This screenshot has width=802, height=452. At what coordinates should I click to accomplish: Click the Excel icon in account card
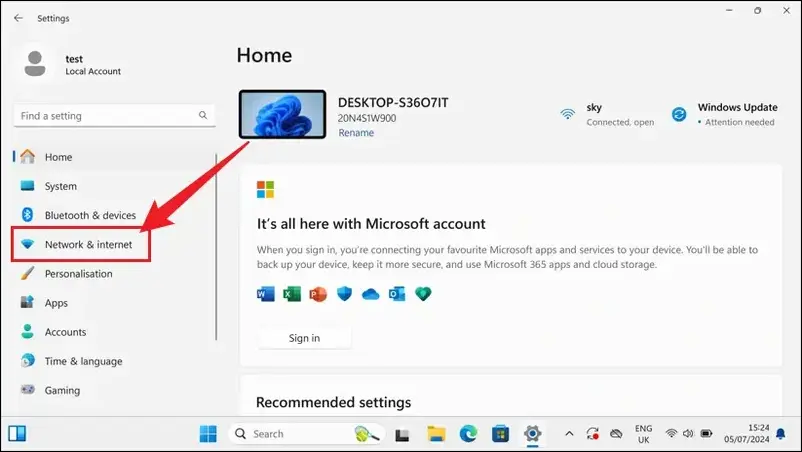point(292,294)
